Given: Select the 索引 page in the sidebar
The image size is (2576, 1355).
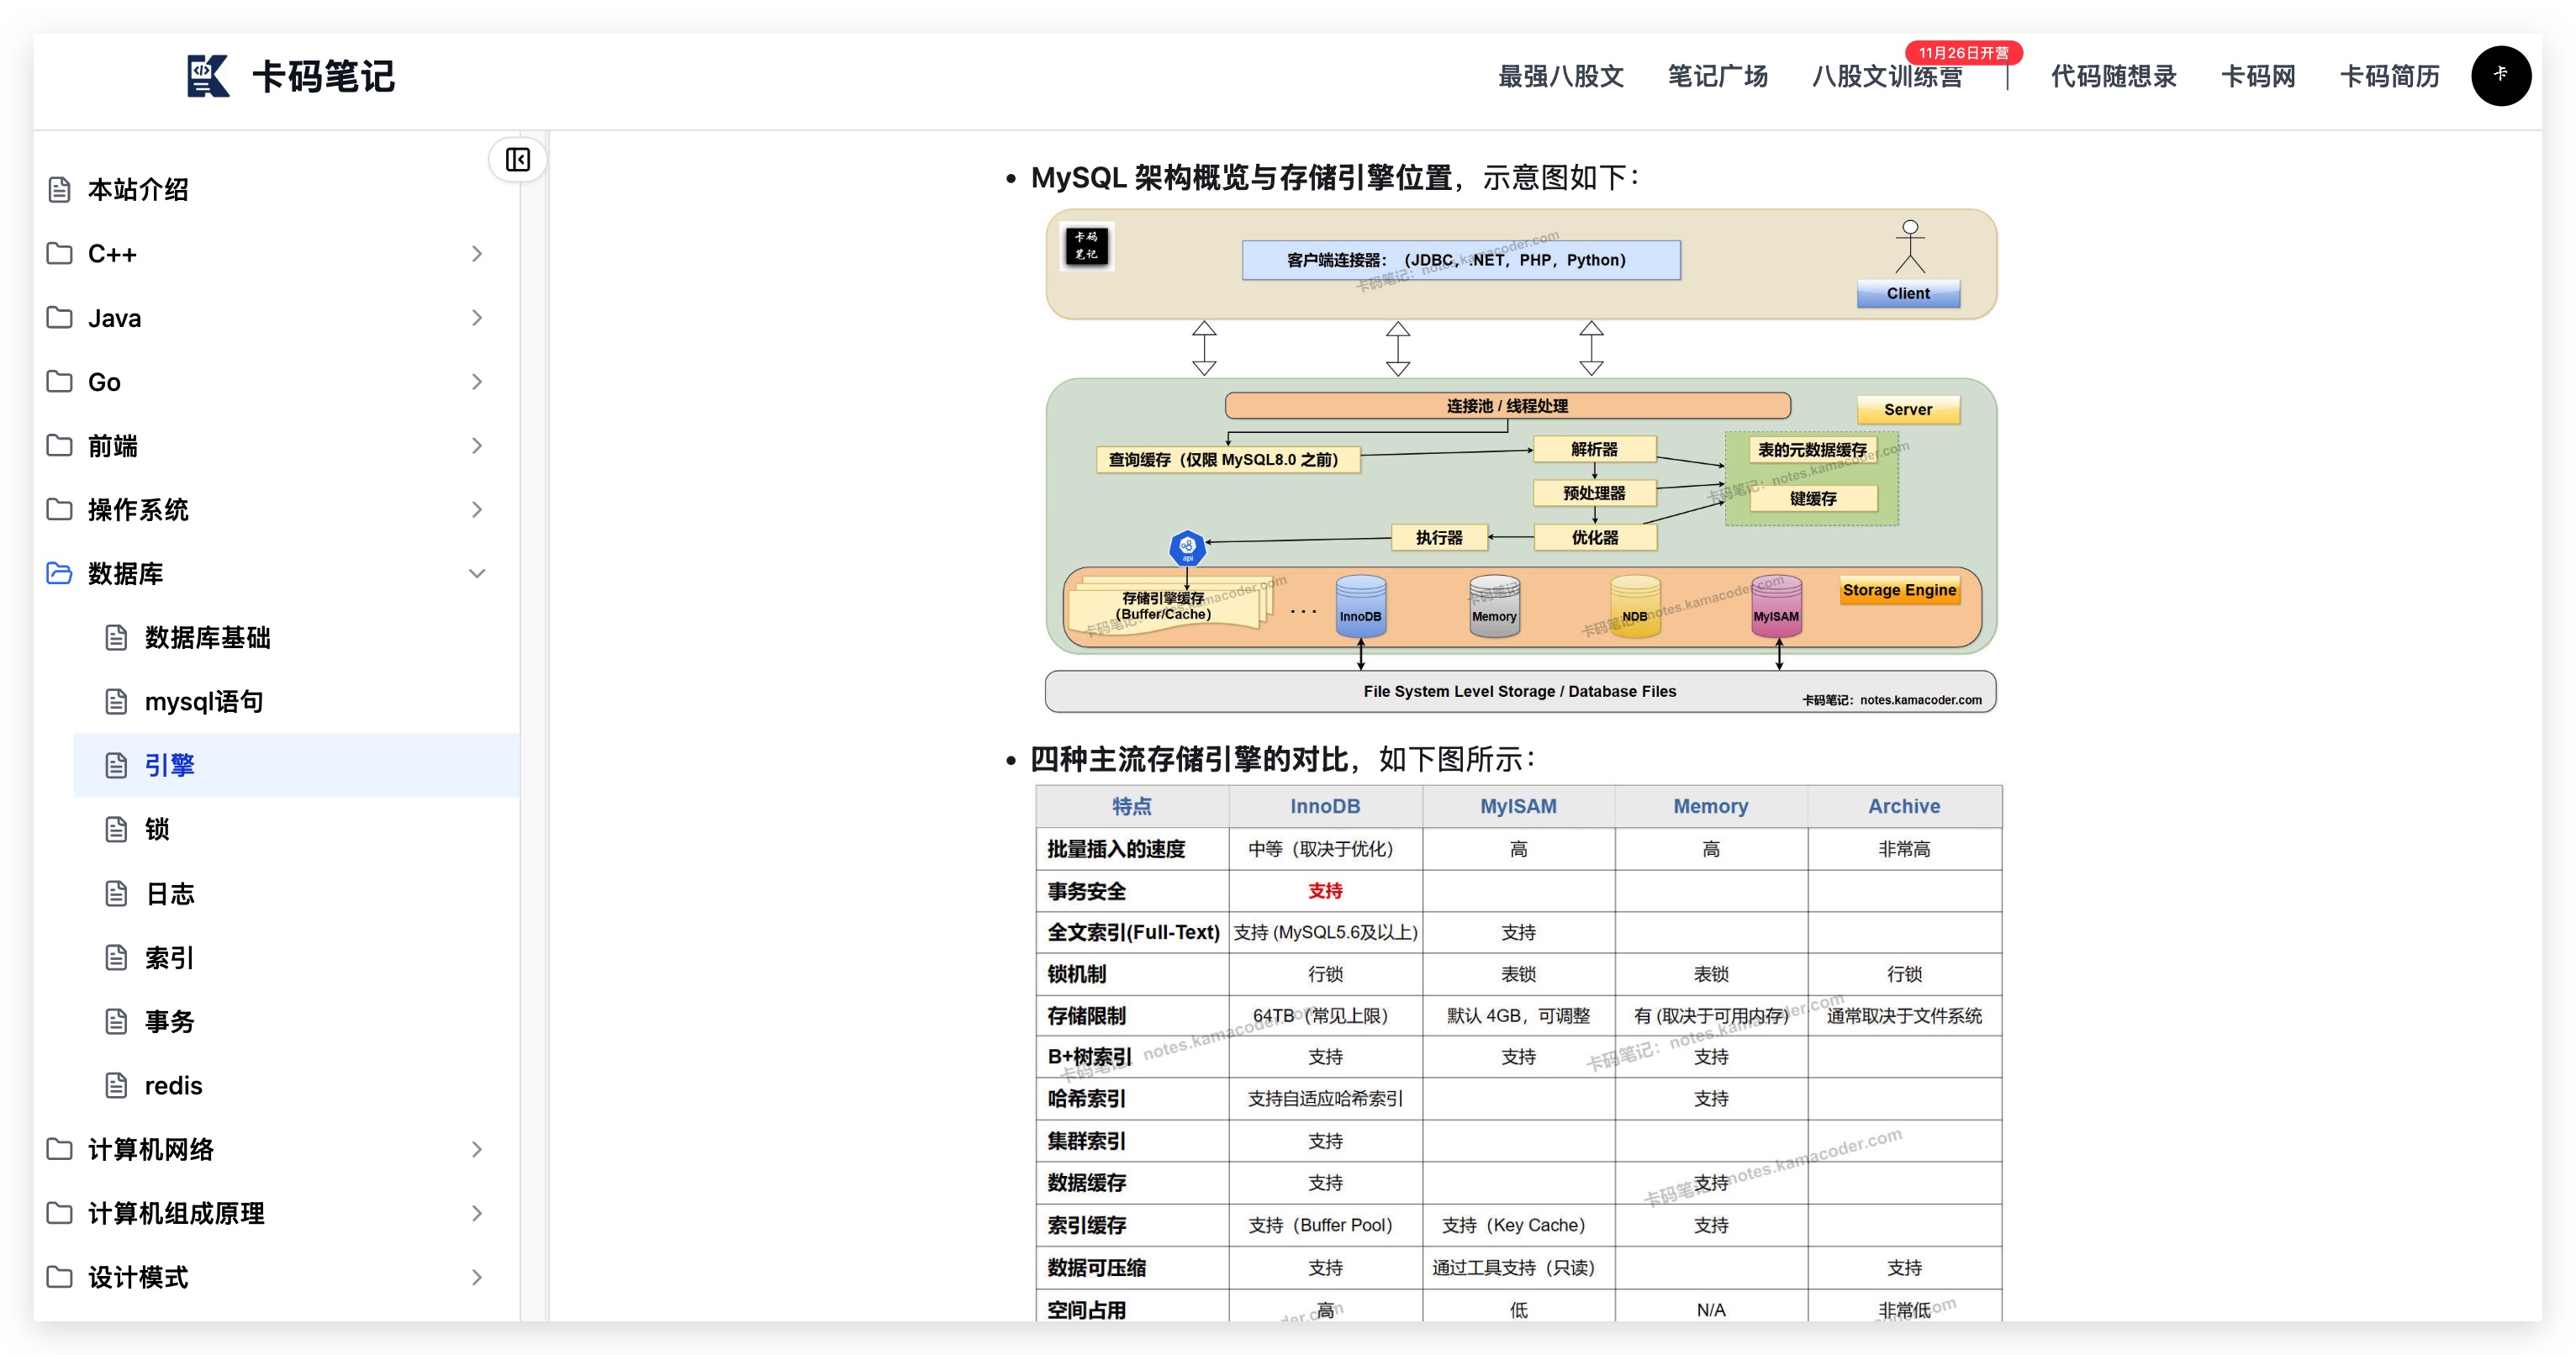Looking at the screenshot, I should 169,958.
